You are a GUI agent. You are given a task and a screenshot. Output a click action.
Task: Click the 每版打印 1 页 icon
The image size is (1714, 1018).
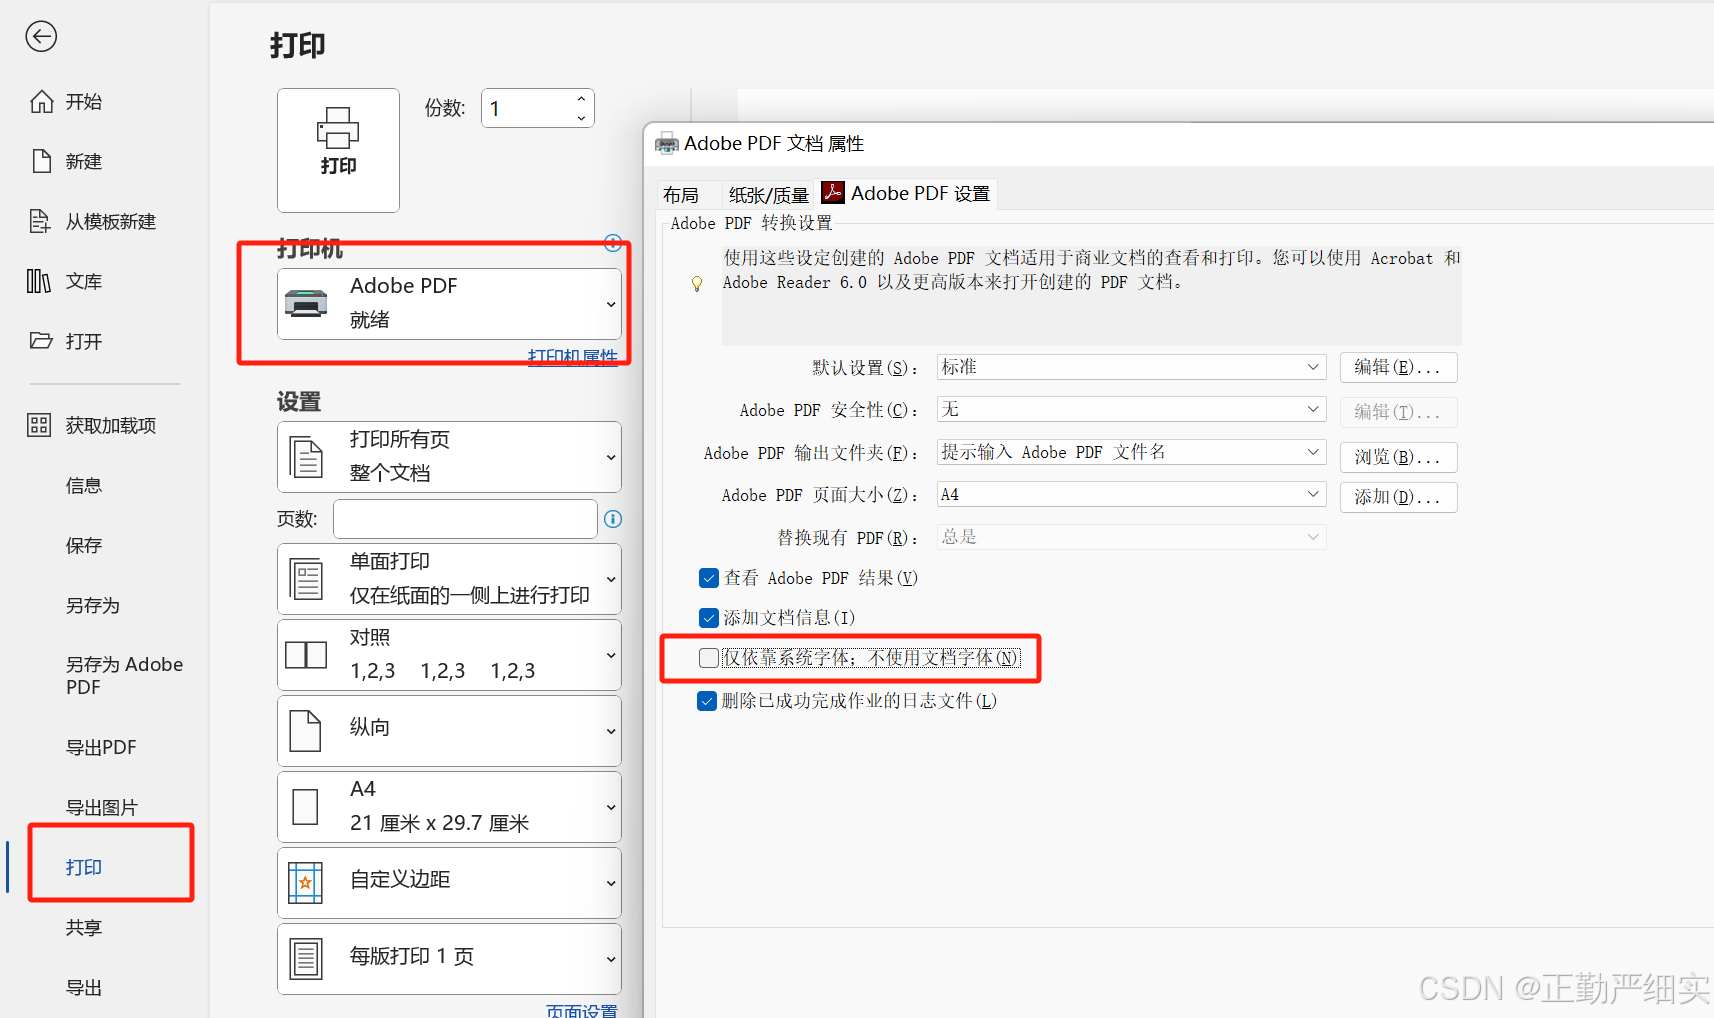[306, 959]
